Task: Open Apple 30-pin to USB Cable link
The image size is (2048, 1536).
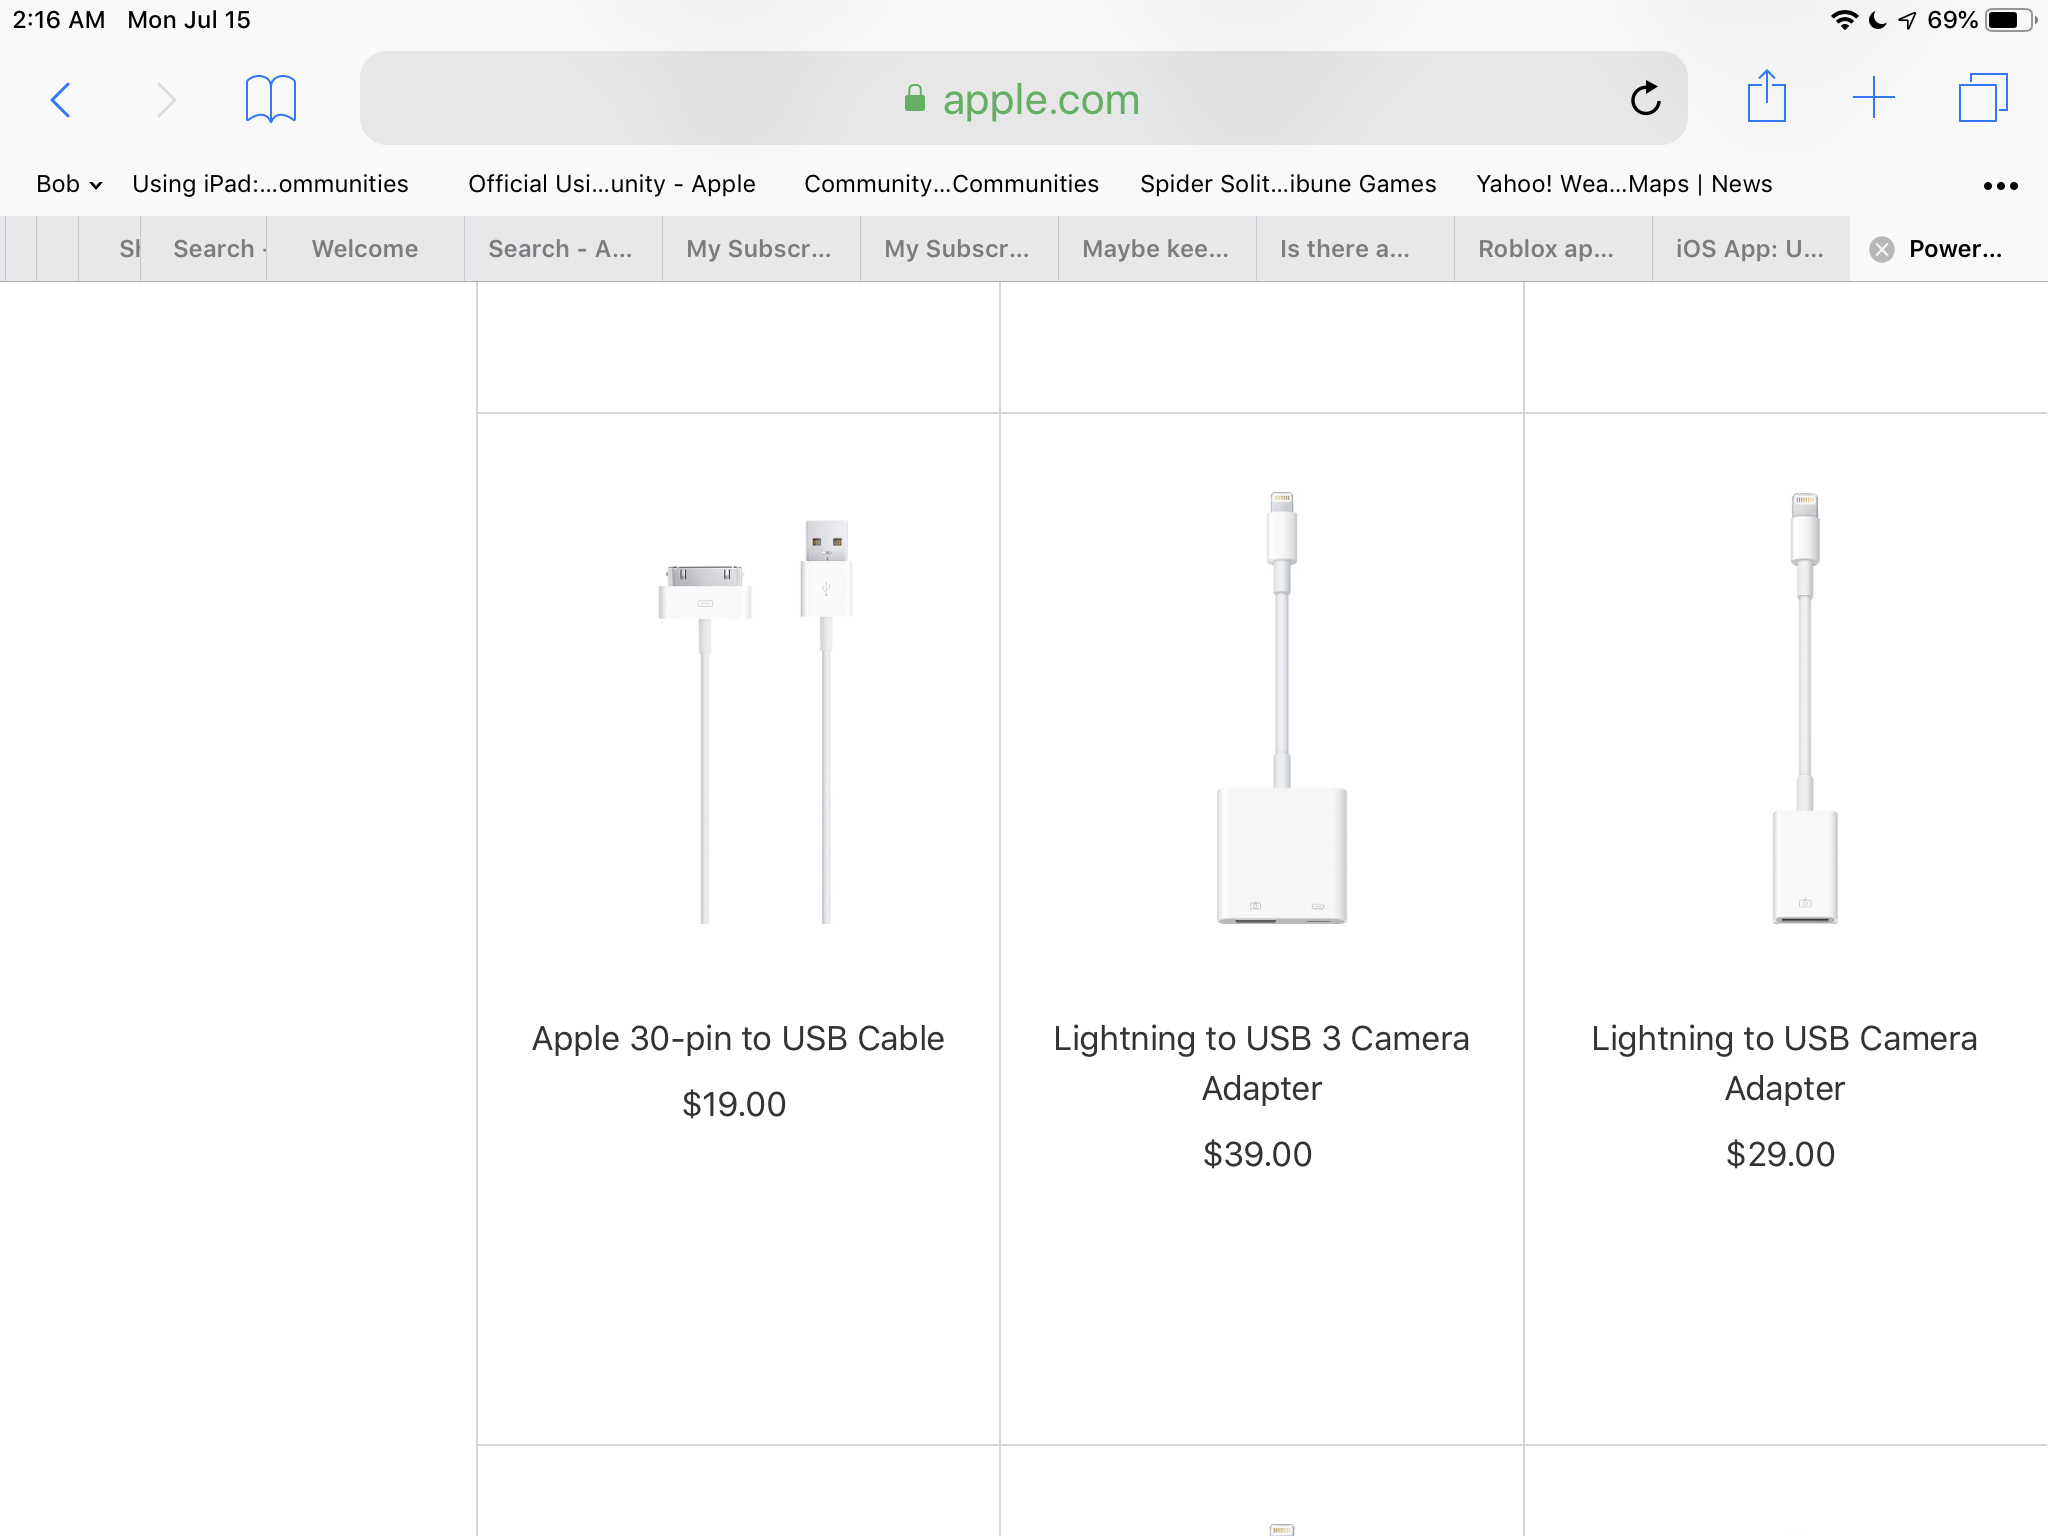Action: [737, 1038]
